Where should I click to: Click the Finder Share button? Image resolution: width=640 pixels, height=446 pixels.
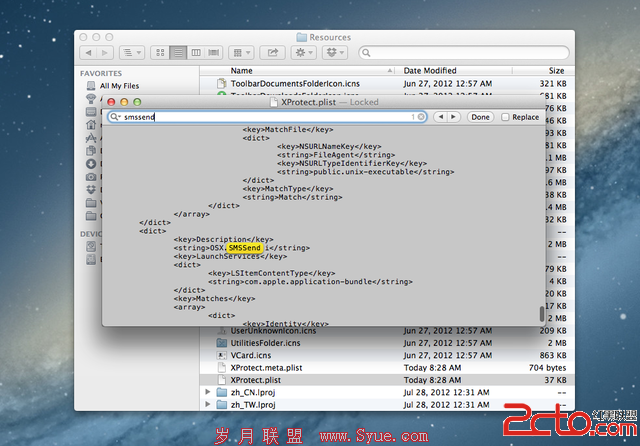pyautogui.click(x=272, y=53)
